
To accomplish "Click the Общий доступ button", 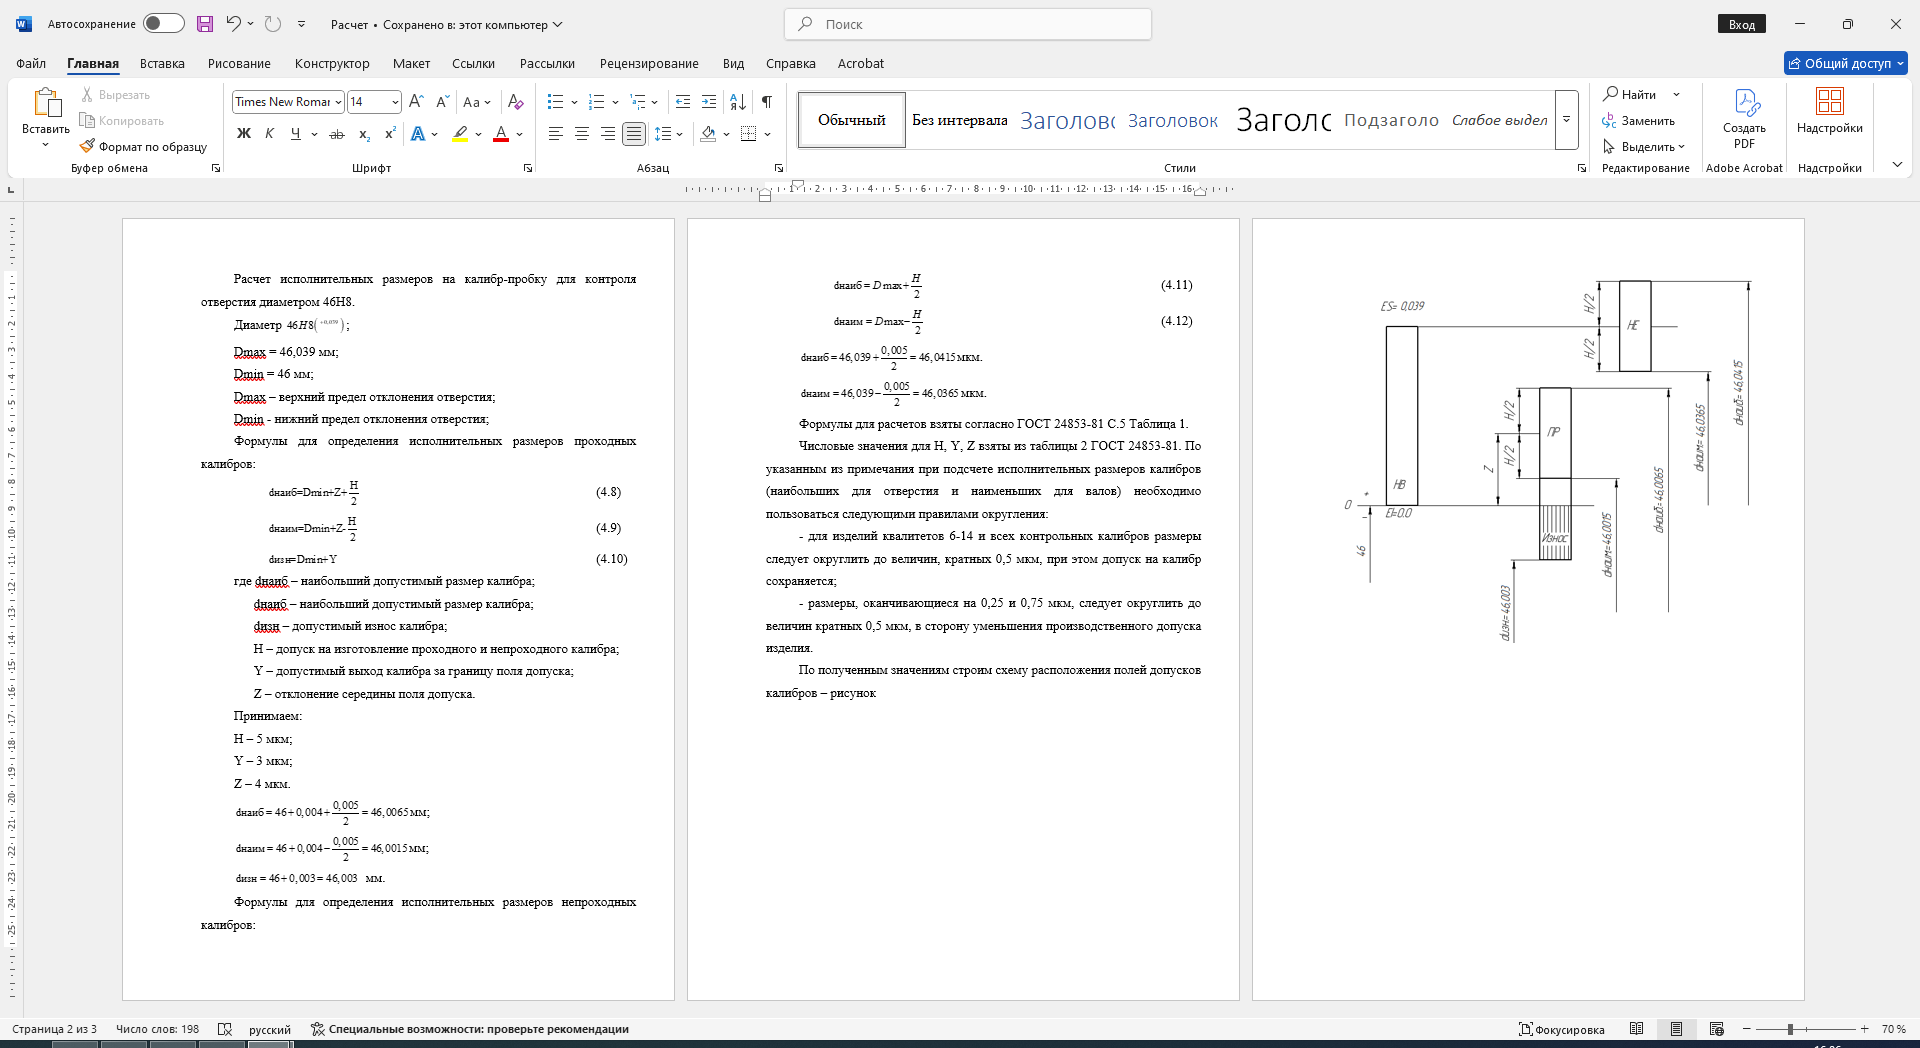I will [x=1846, y=63].
